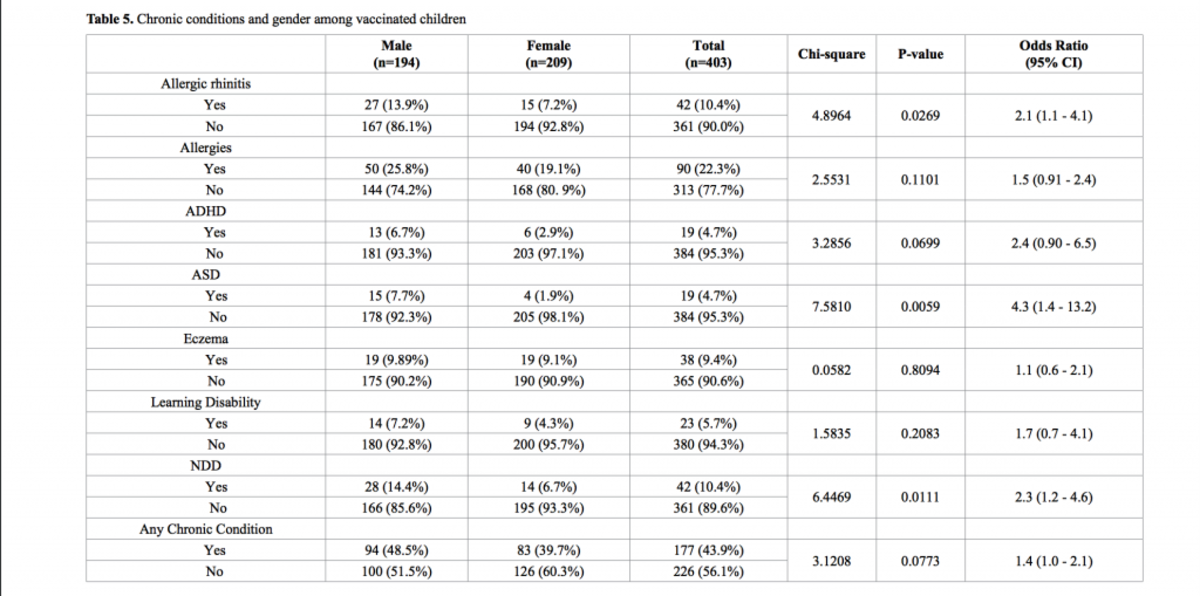The image size is (1200, 596).
Task: Click the NDD row label
Action: tap(206, 465)
